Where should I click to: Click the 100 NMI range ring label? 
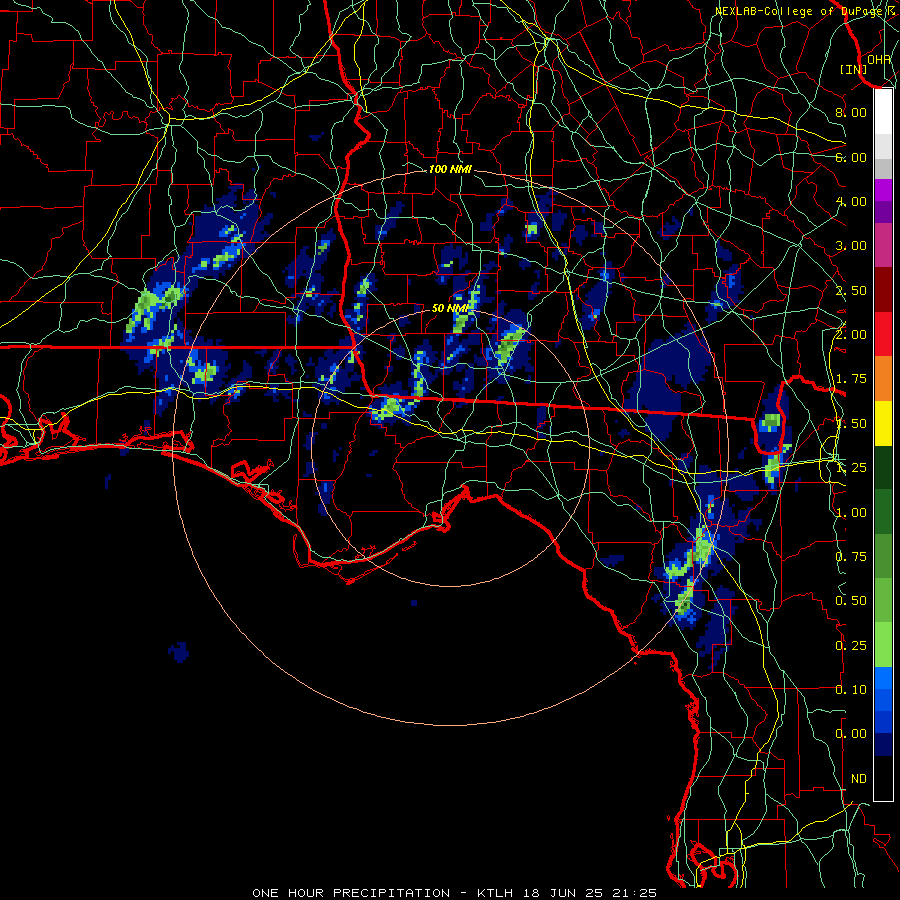coord(450,169)
